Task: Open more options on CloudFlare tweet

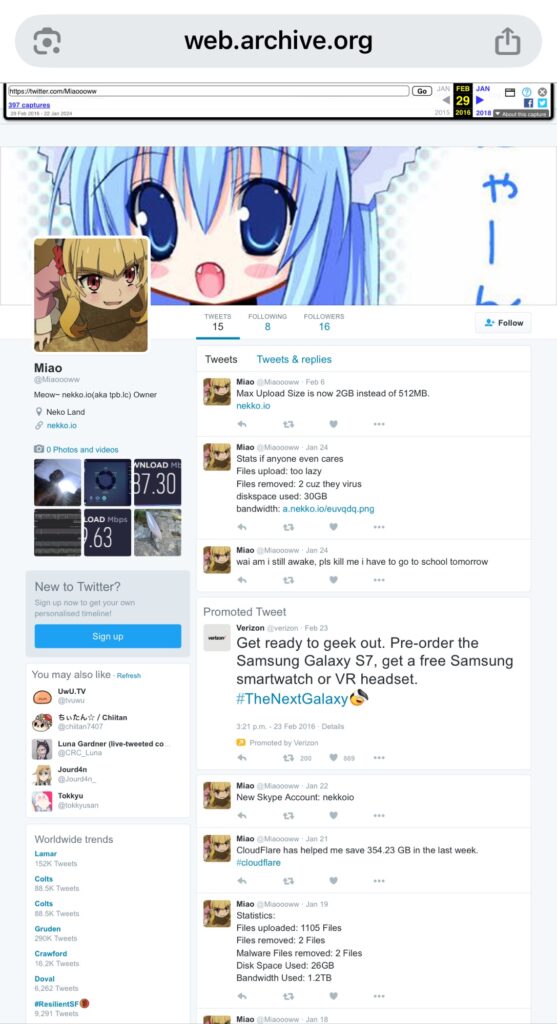Action: [x=379, y=881]
